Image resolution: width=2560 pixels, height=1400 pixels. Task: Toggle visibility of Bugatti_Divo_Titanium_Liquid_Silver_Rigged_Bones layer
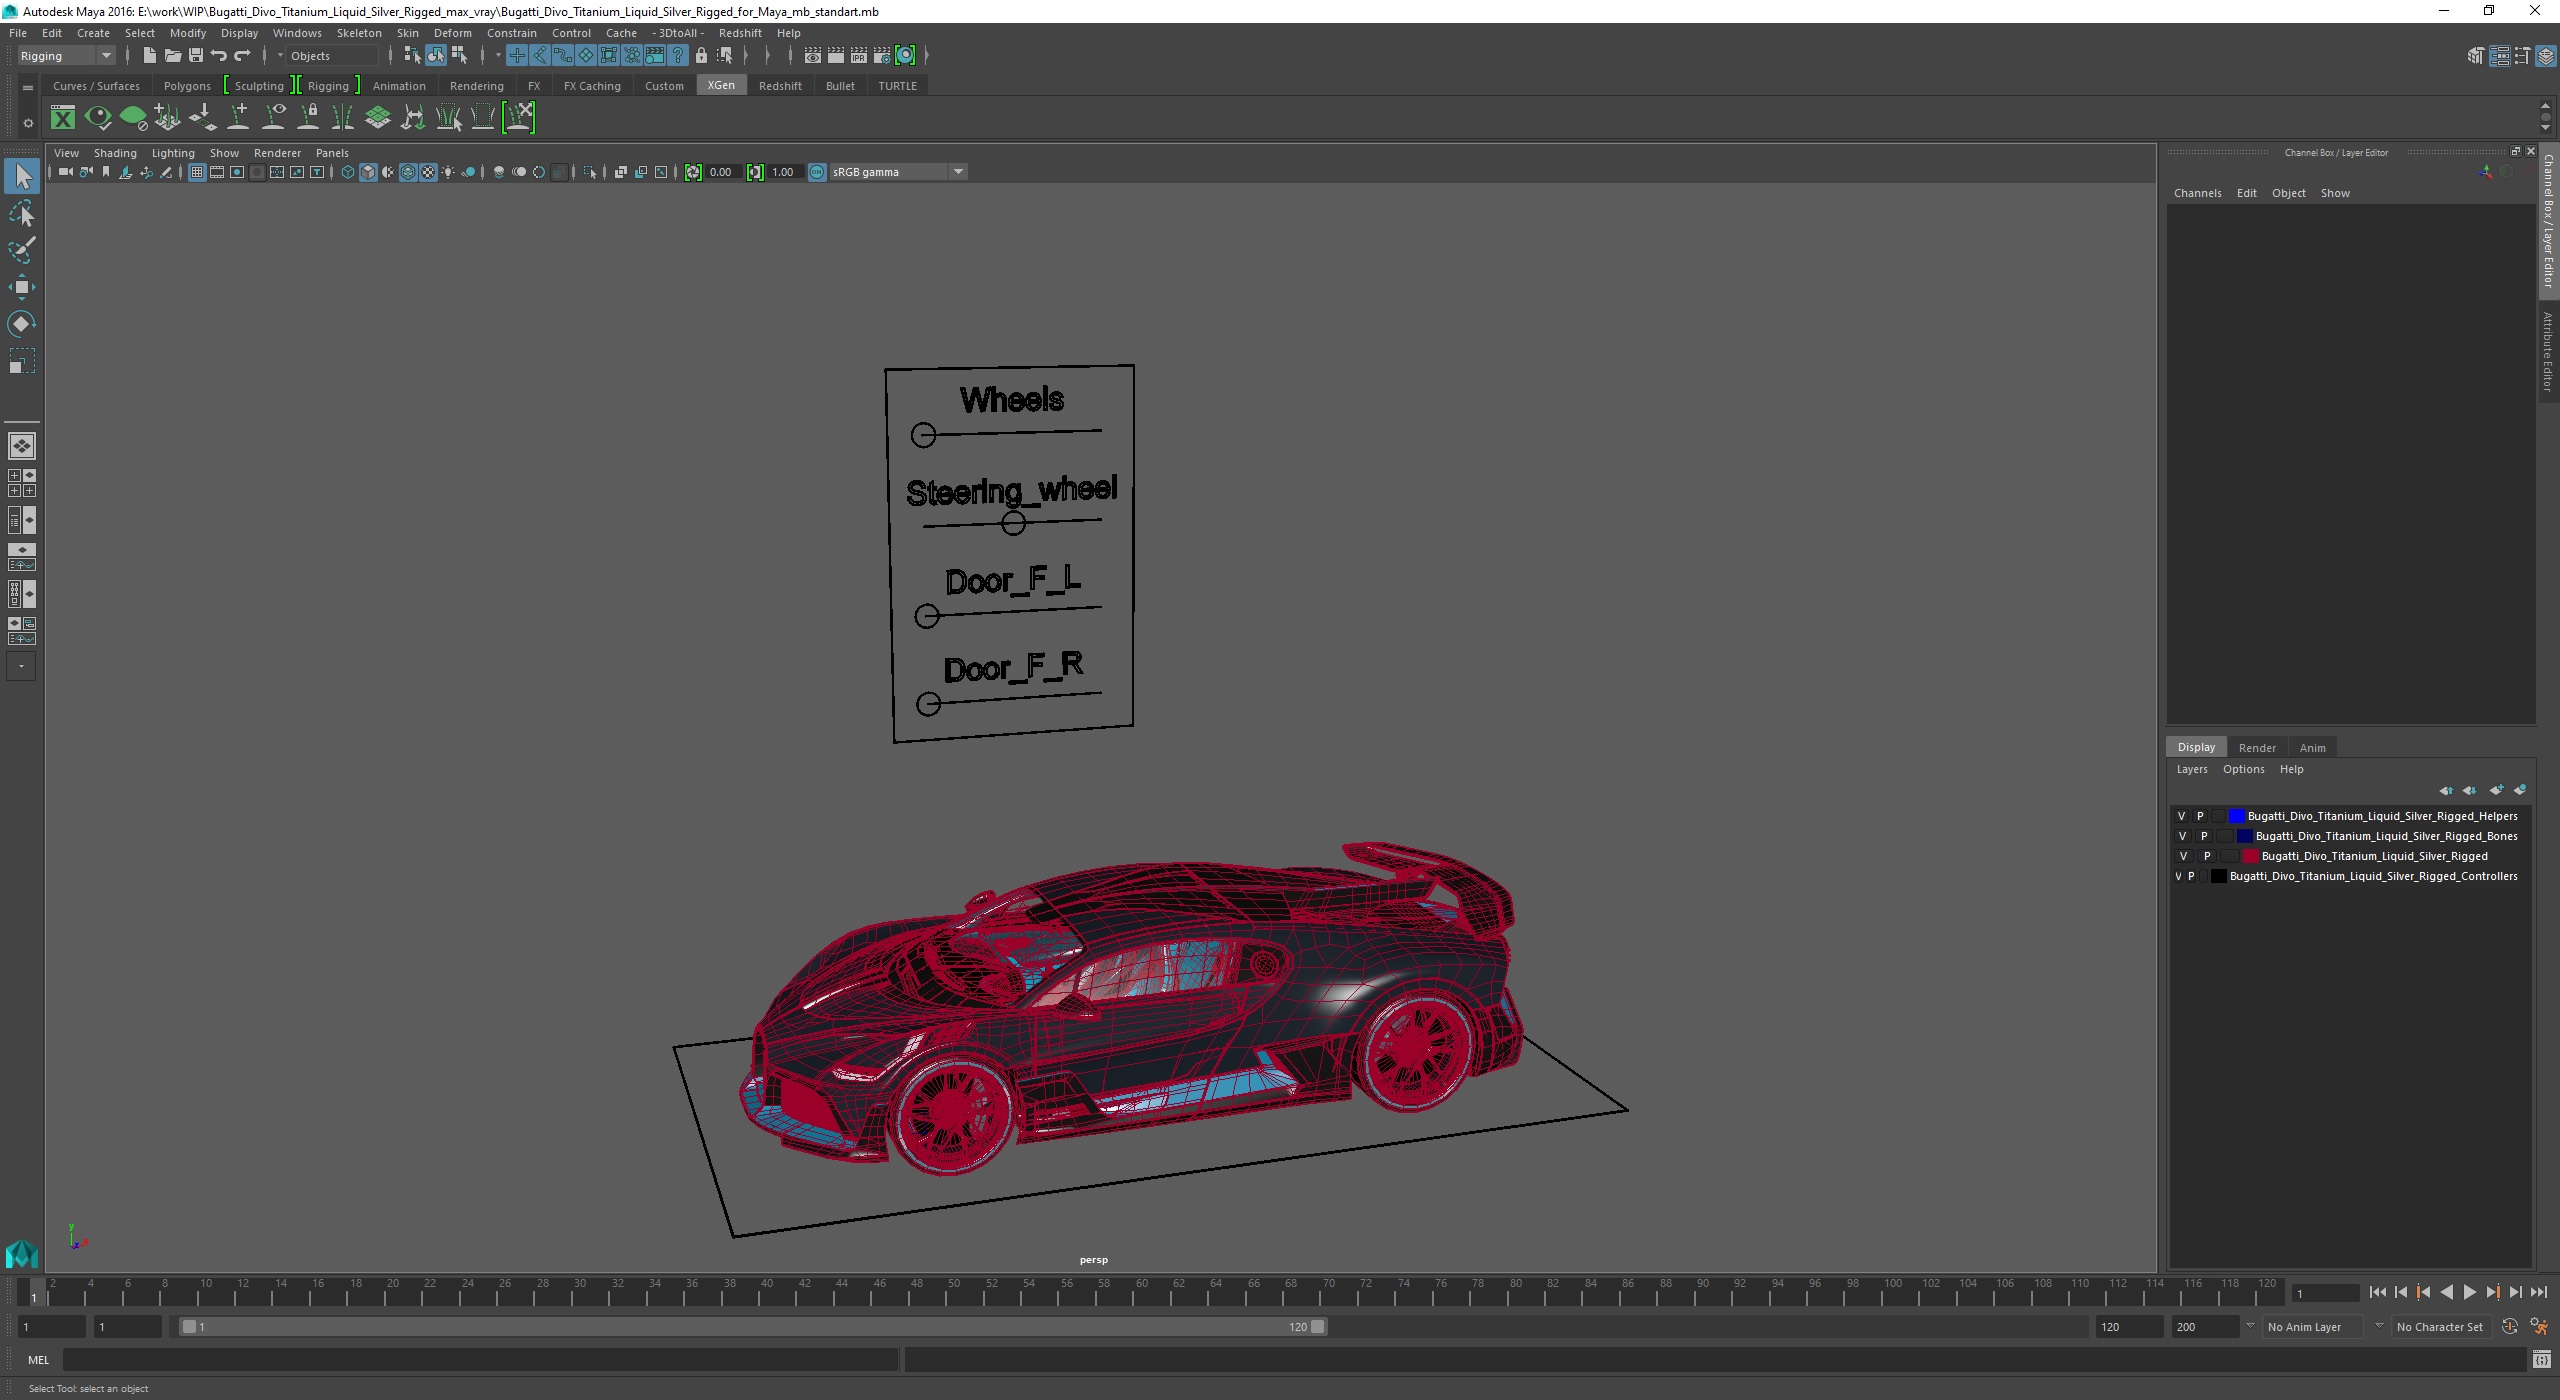click(x=2179, y=834)
